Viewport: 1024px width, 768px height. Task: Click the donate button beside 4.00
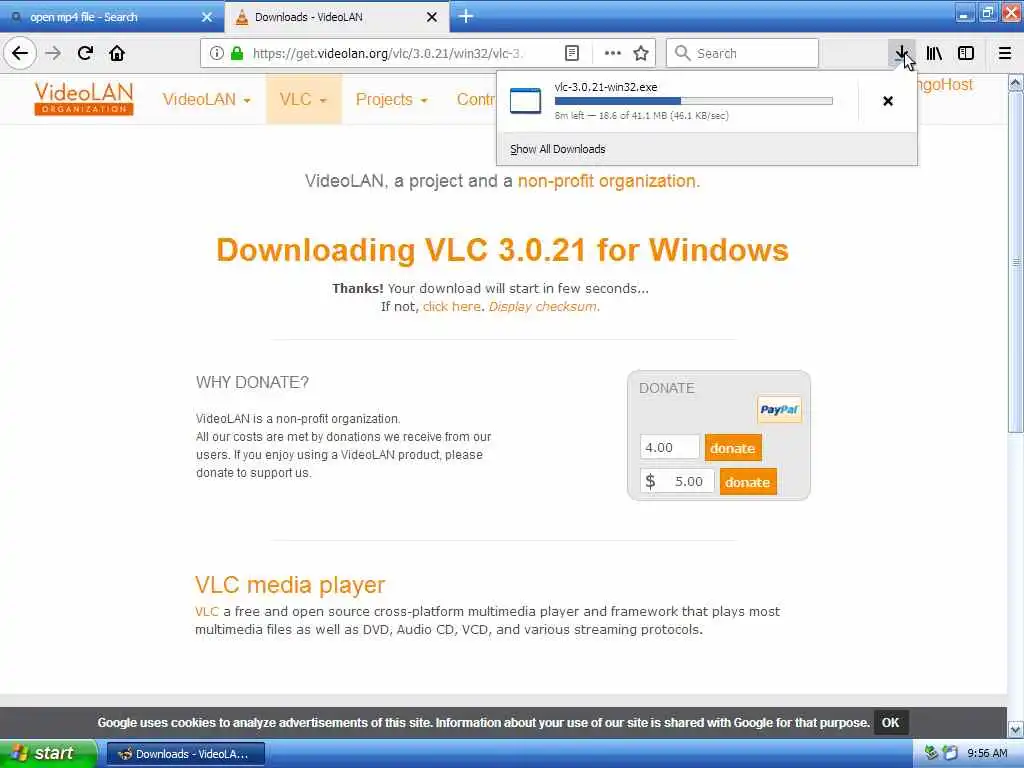tap(733, 448)
